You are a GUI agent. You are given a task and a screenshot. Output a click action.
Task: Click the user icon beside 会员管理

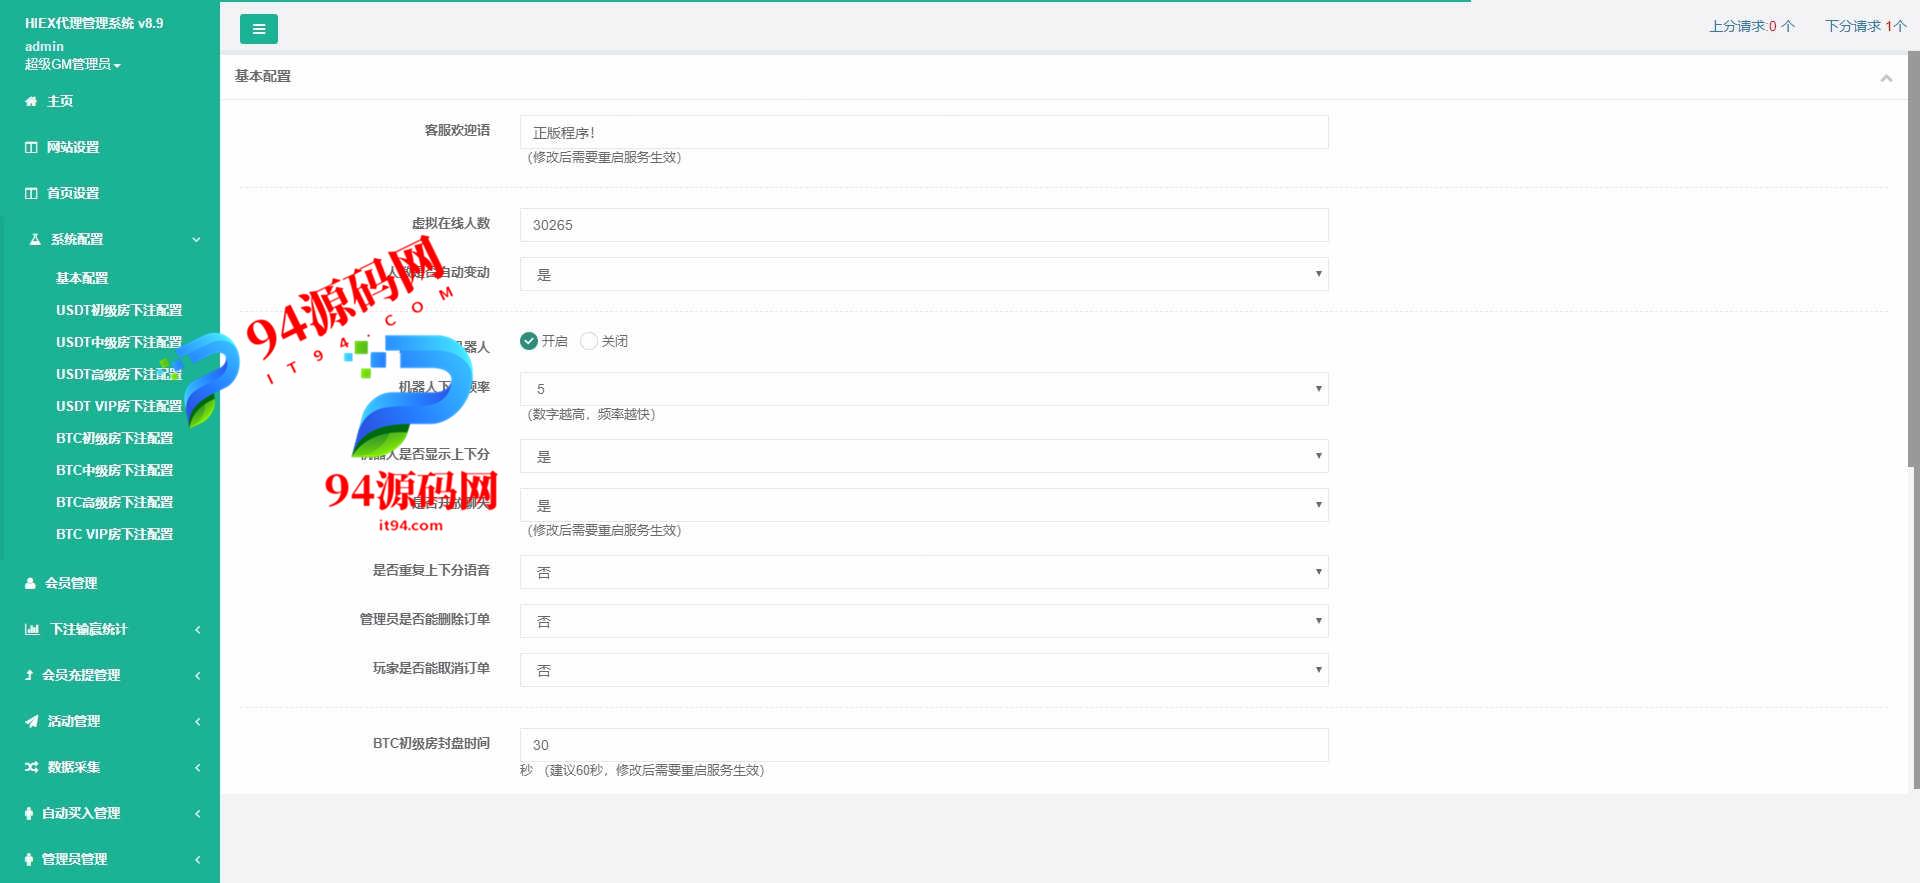pyautogui.click(x=30, y=583)
